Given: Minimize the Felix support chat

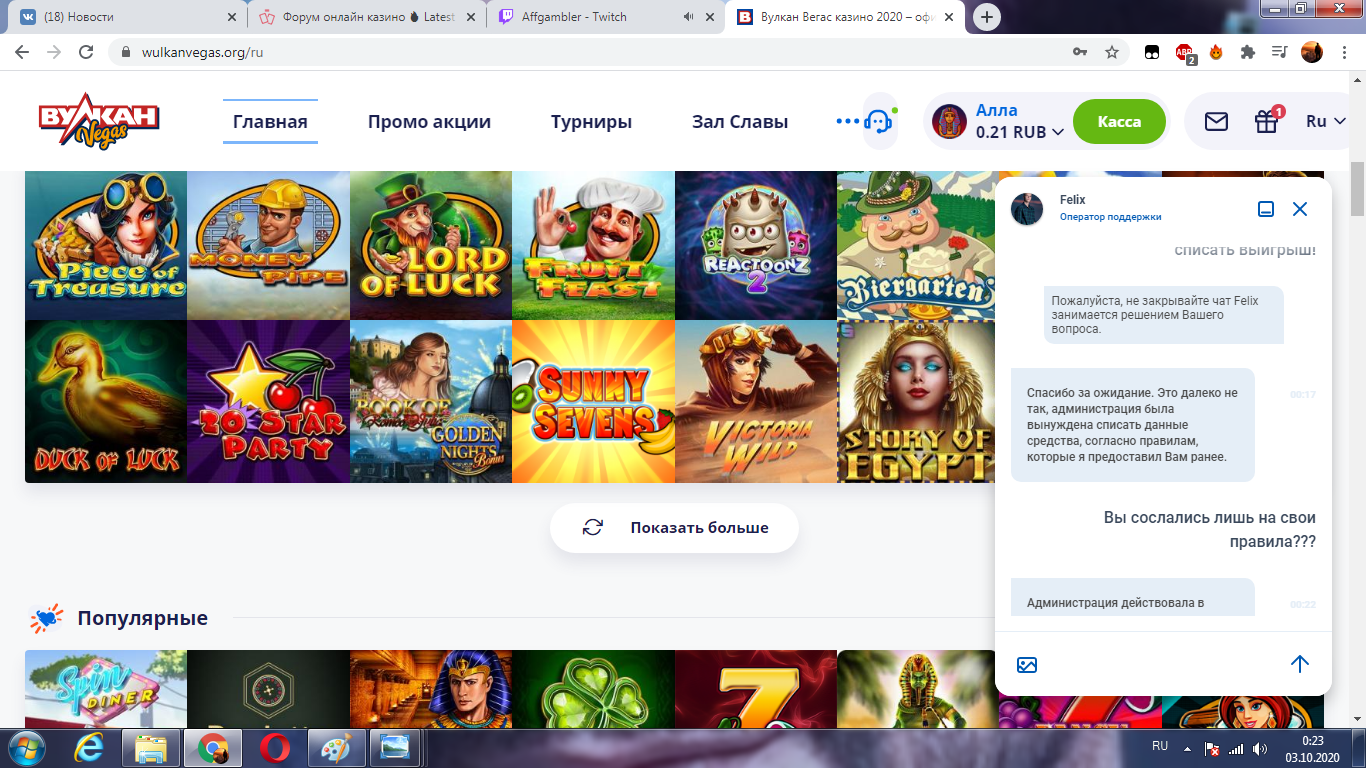Looking at the screenshot, I should pyautogui.click(x=1266, y=209).
